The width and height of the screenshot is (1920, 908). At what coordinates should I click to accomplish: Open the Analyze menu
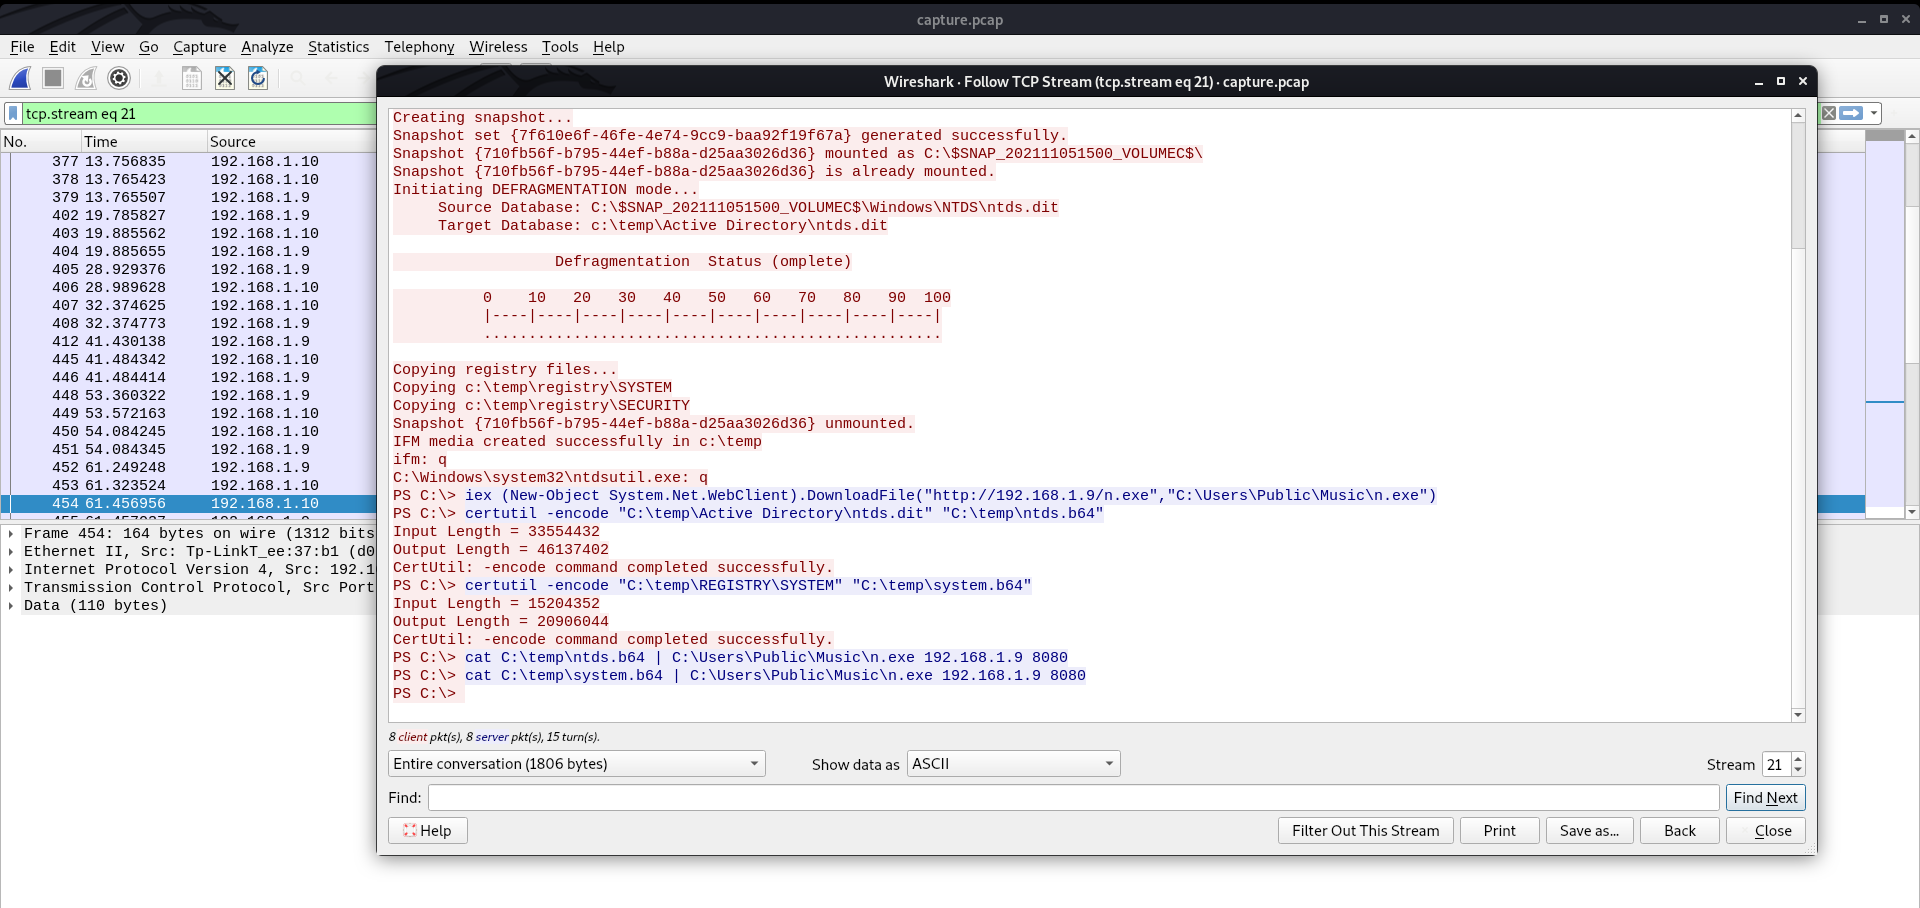click(x=267, y=46)
